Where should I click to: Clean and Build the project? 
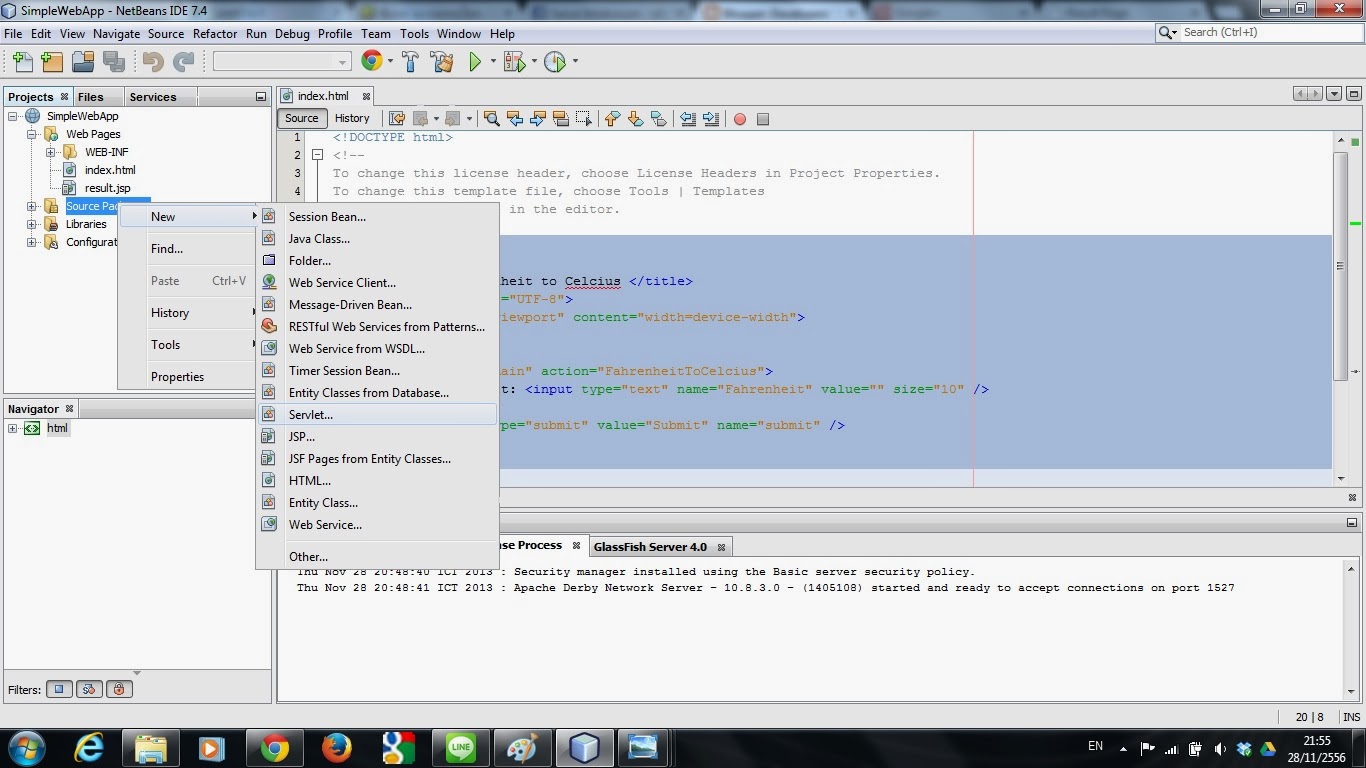(442, 61)
